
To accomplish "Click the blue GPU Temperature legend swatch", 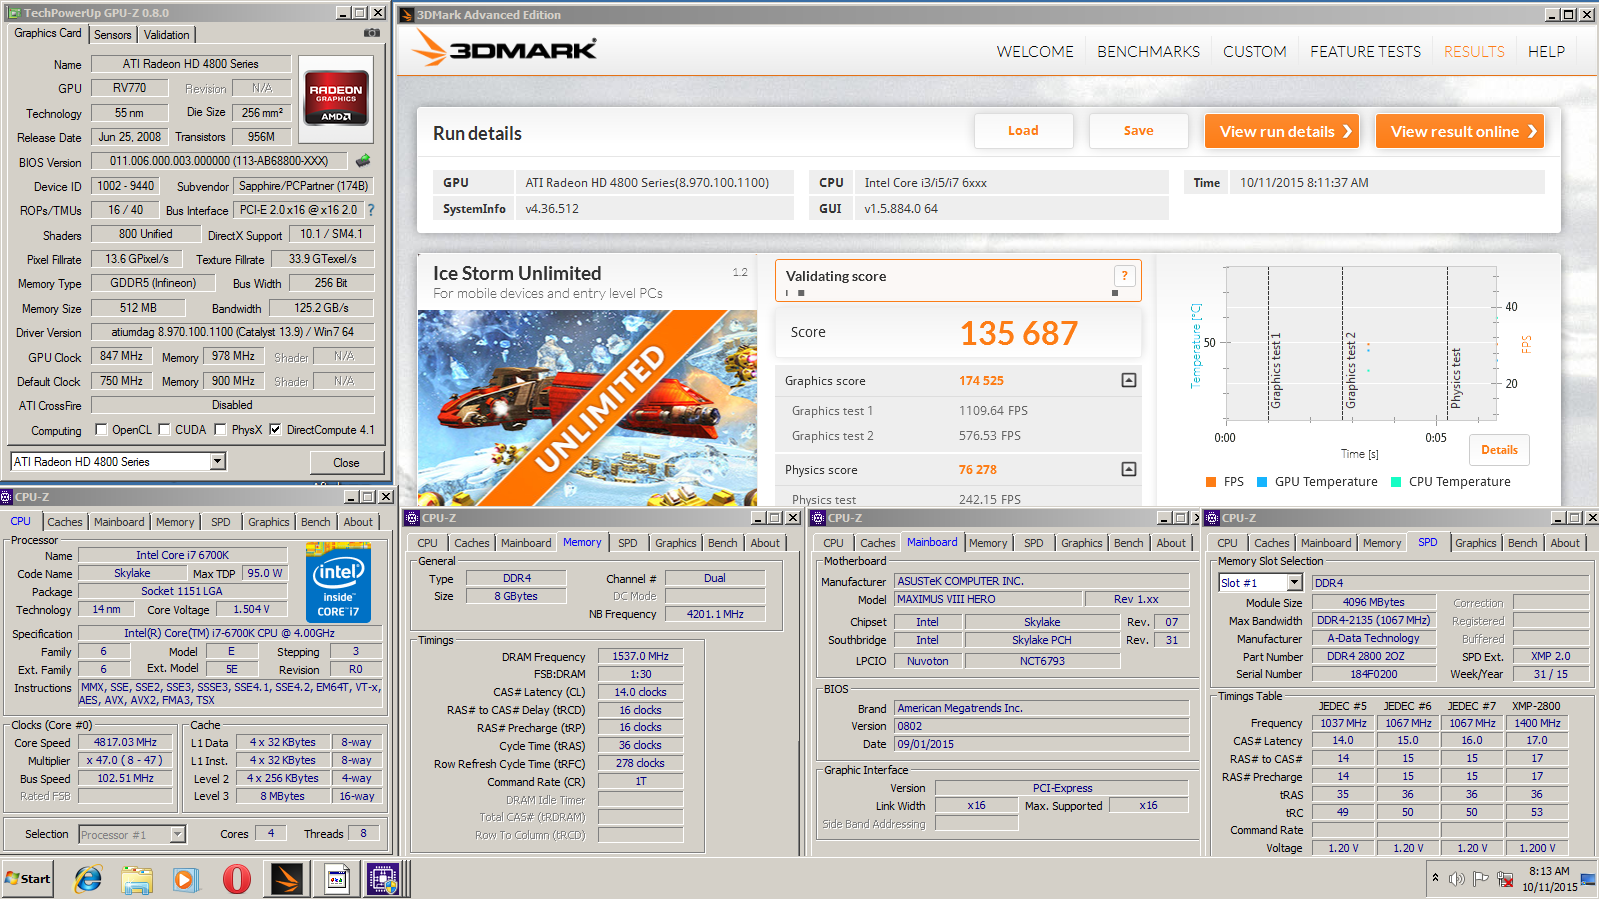I will click(x=1262, y=482).
